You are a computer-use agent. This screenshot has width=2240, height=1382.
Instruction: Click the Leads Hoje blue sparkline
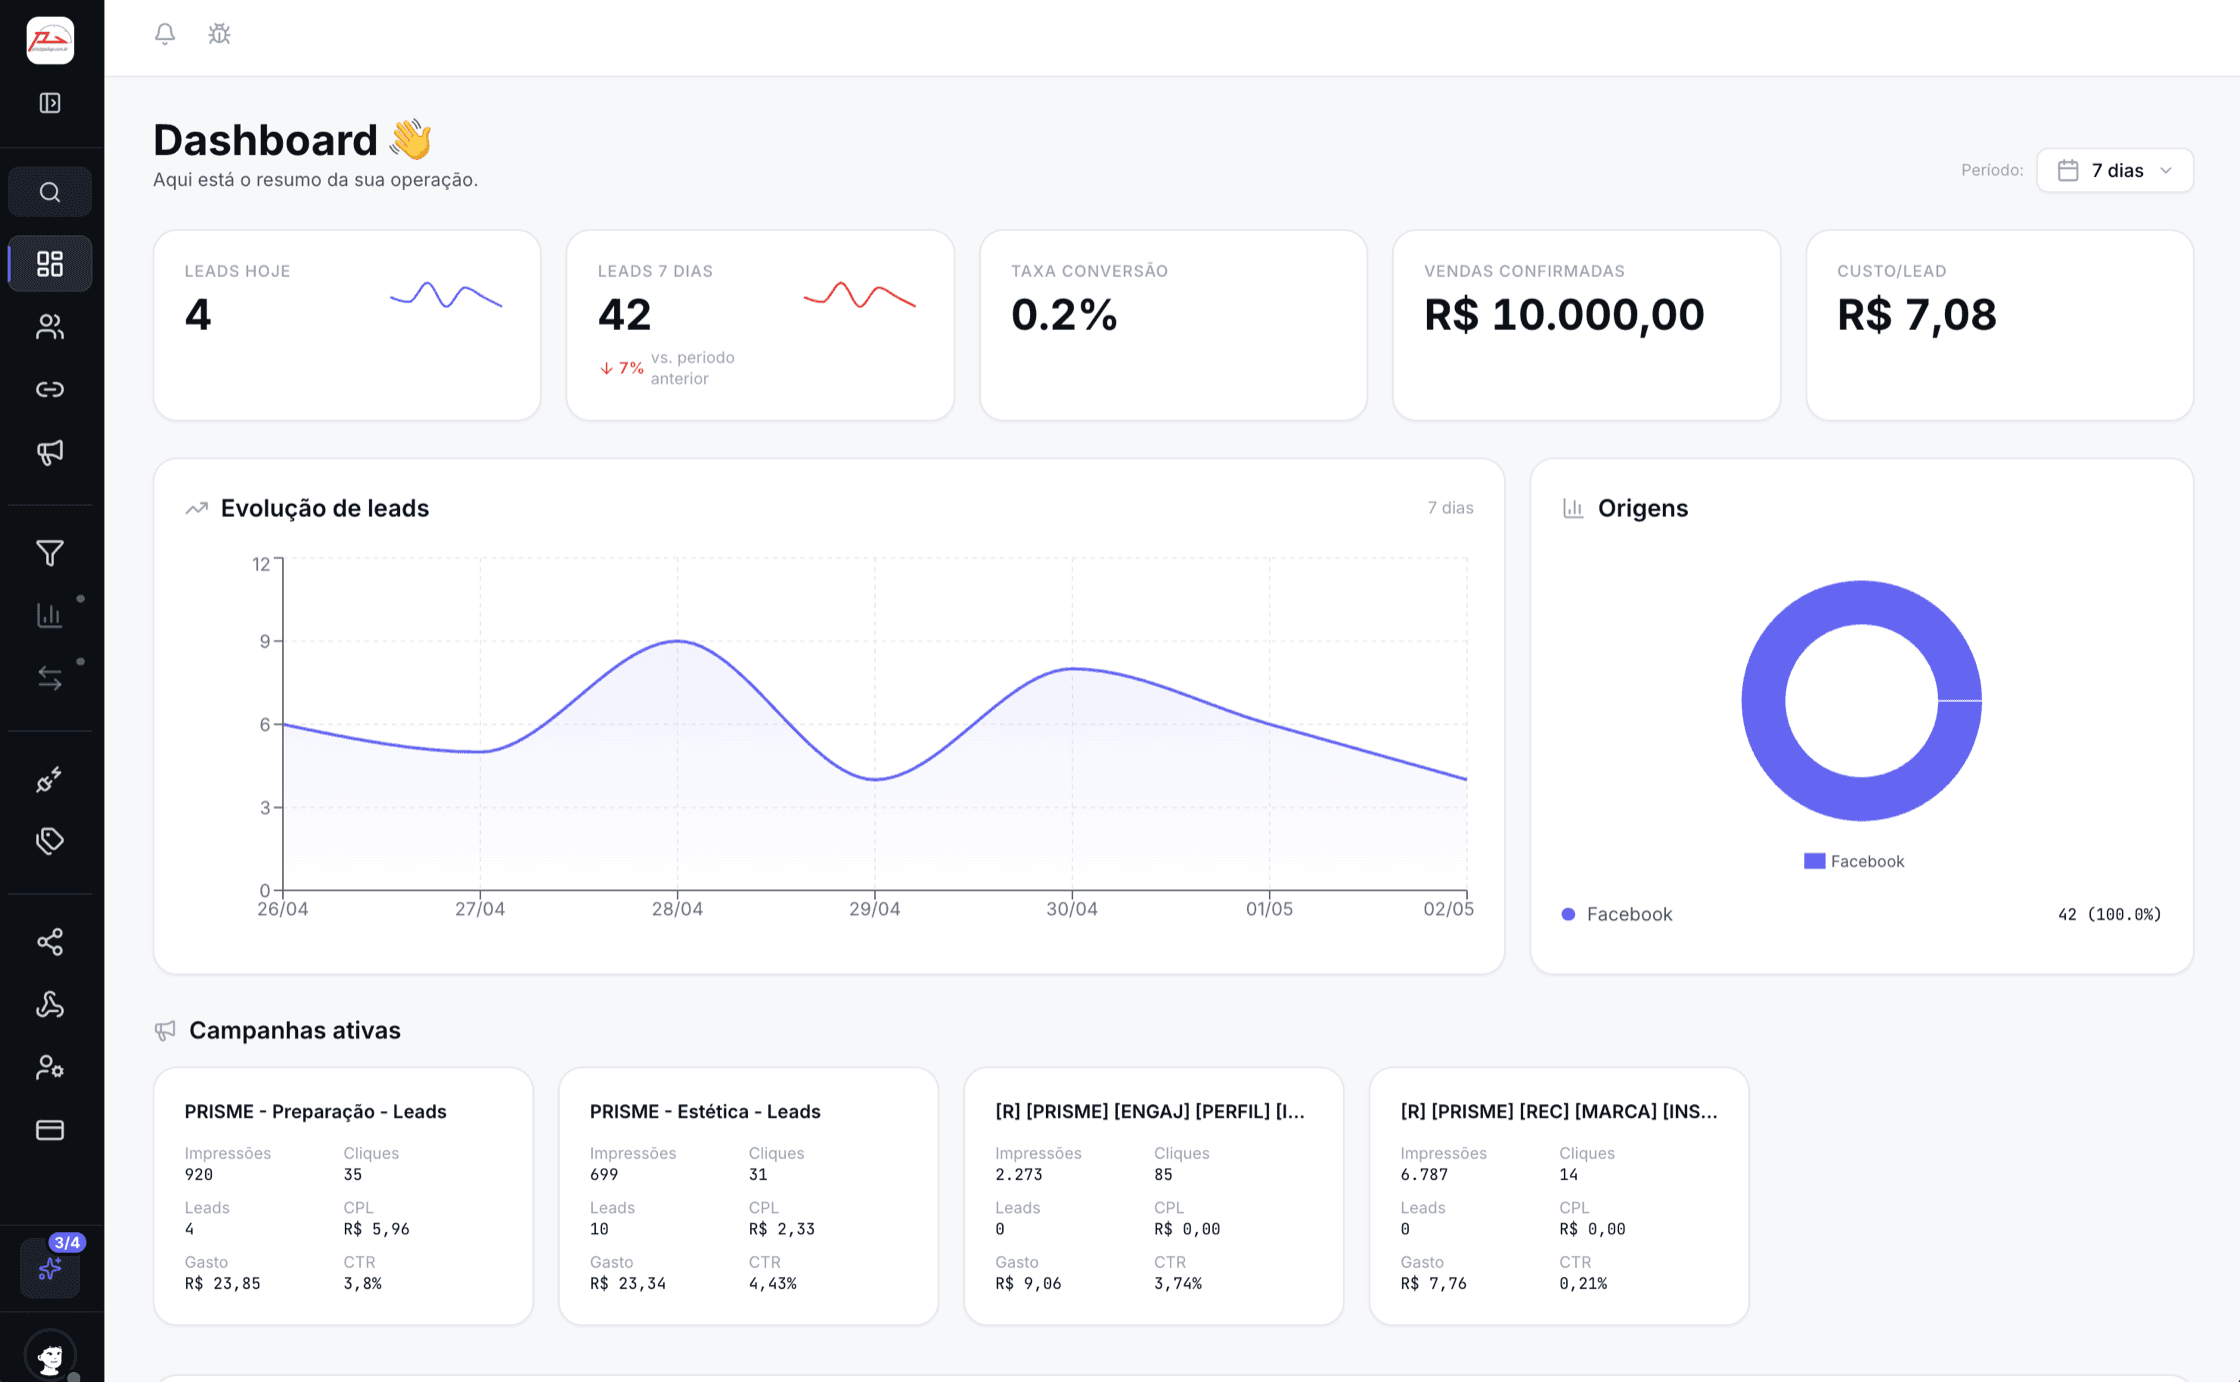click(x=446, y=295)
